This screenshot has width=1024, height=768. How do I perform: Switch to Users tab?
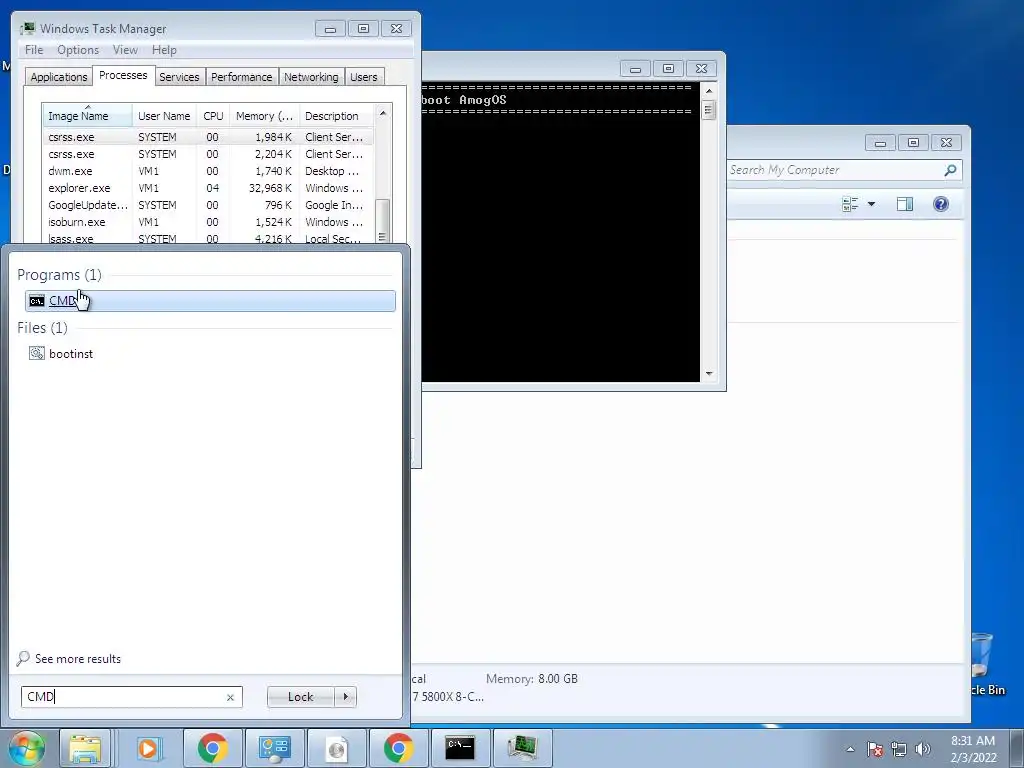pos(364,77)
